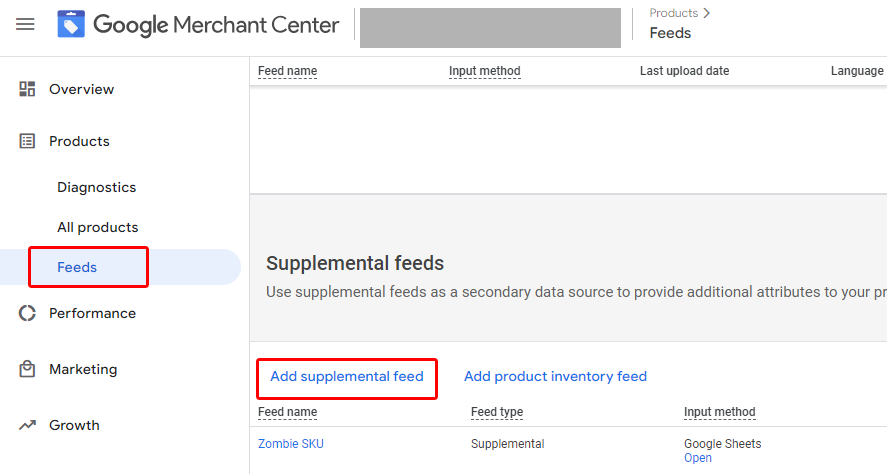The width and height of the screenshot is (887, 474).
Task: Click Add product inventory feed link
Action: pos(555,377)
